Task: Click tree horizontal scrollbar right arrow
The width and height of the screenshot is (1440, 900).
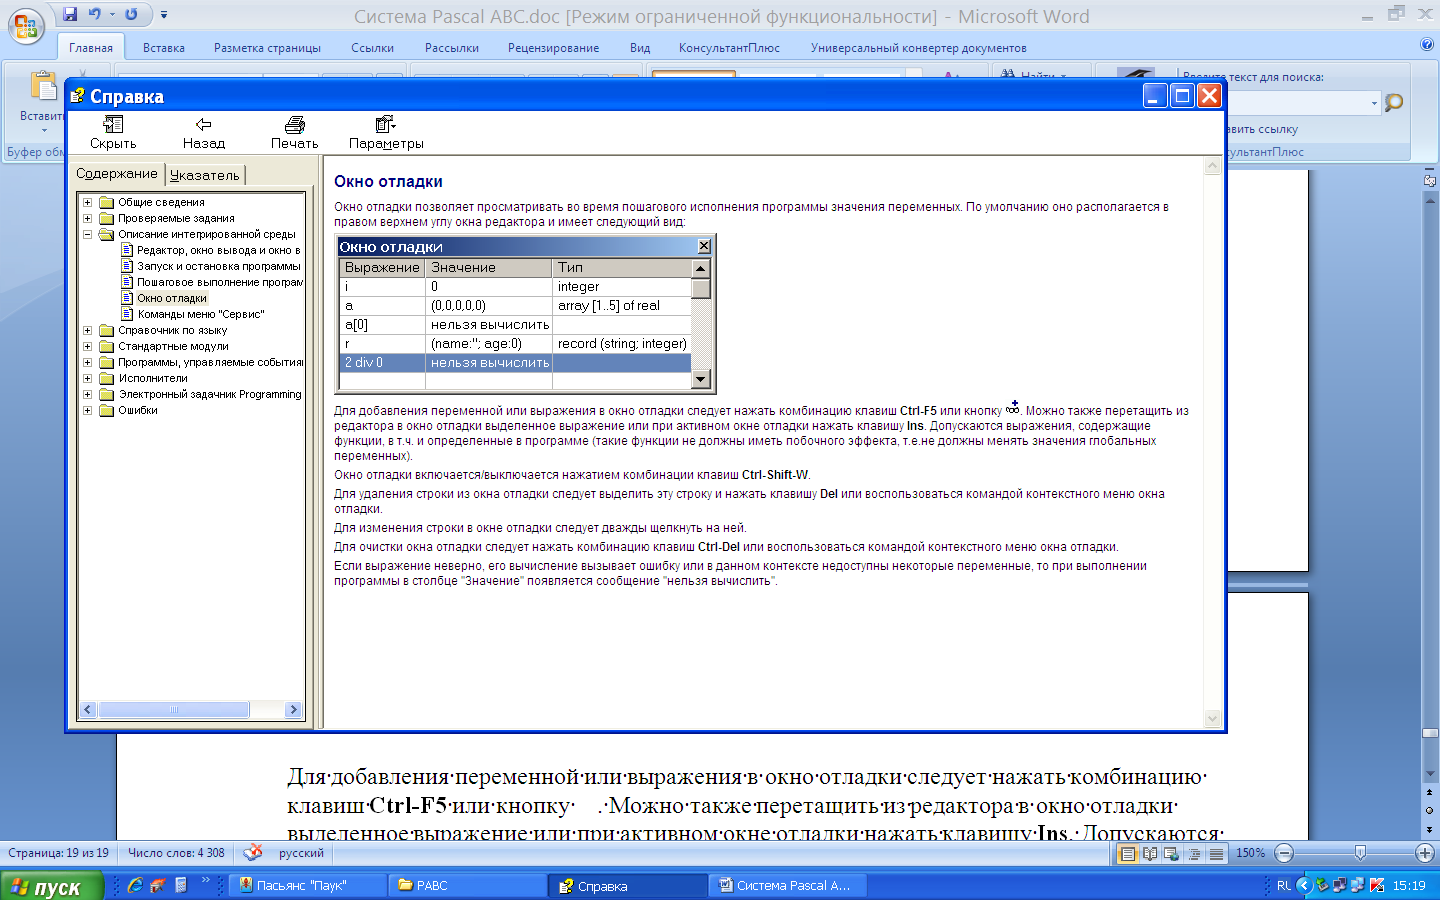Action: (x=293, y=709)
